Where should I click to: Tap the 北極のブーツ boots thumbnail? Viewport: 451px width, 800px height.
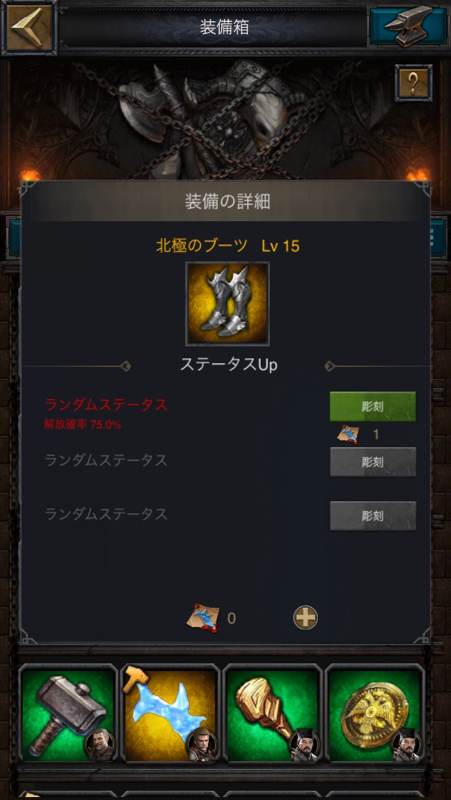coord(228,304)
